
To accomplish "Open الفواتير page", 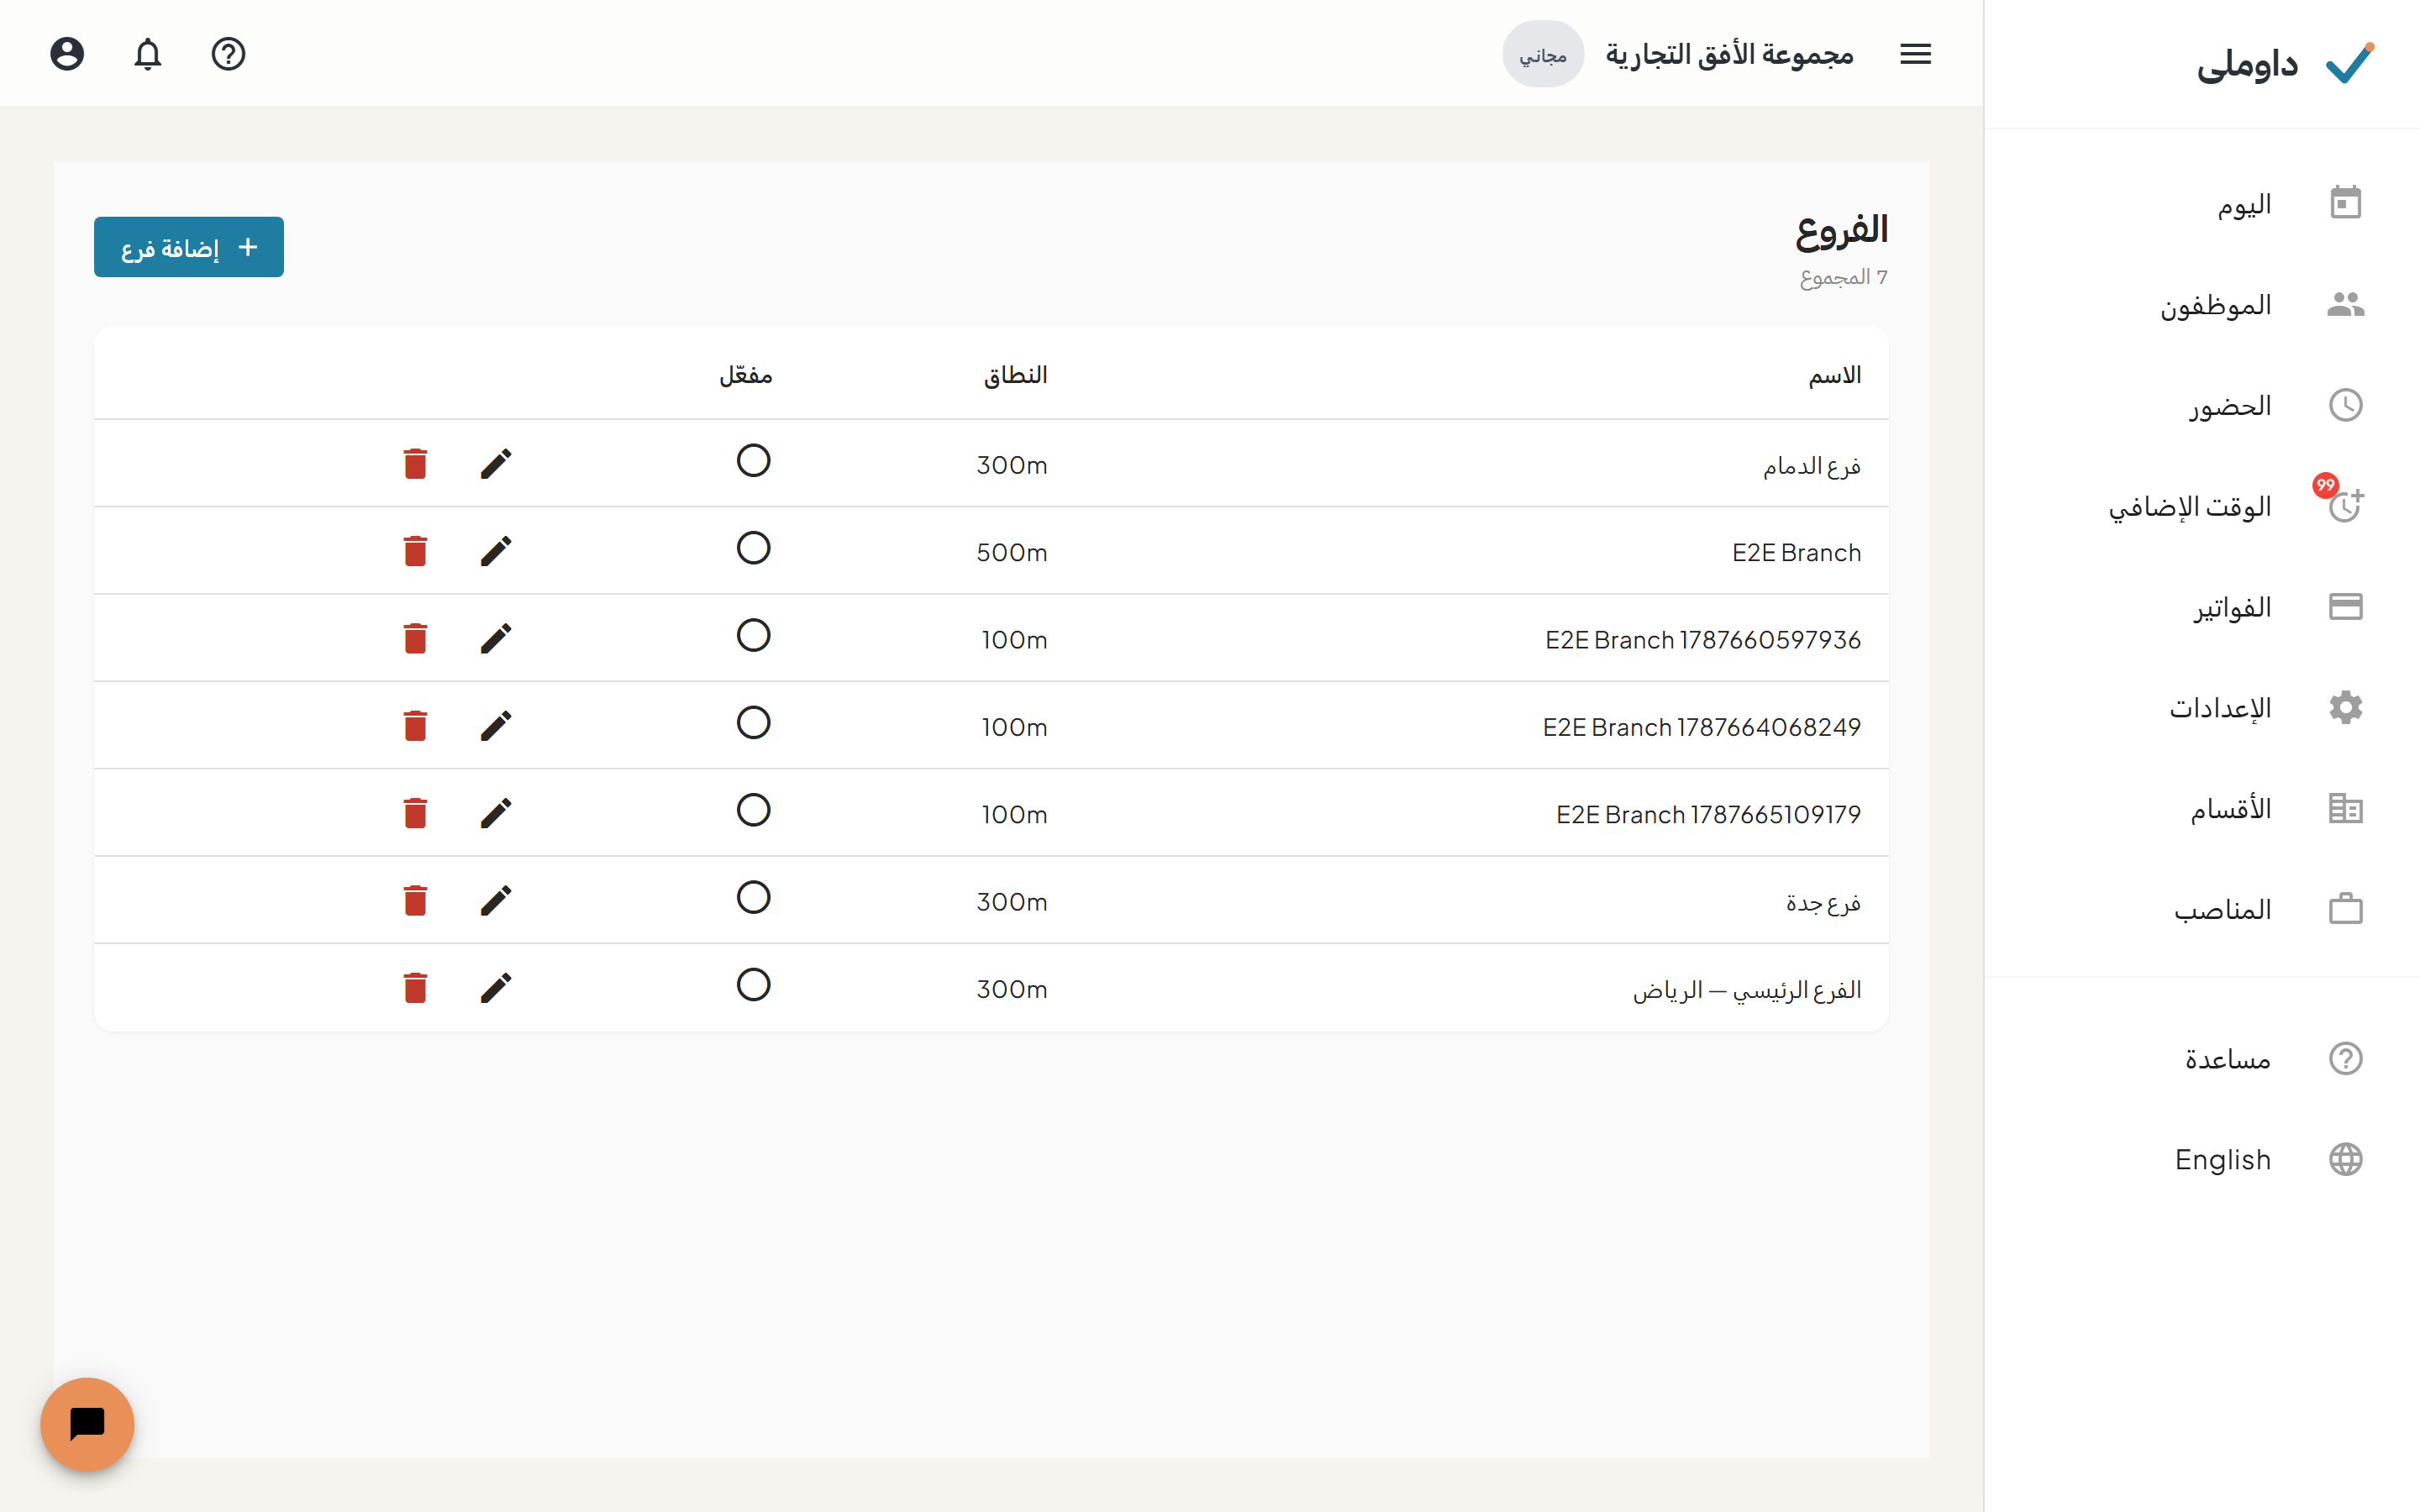I will point(2202,607).
